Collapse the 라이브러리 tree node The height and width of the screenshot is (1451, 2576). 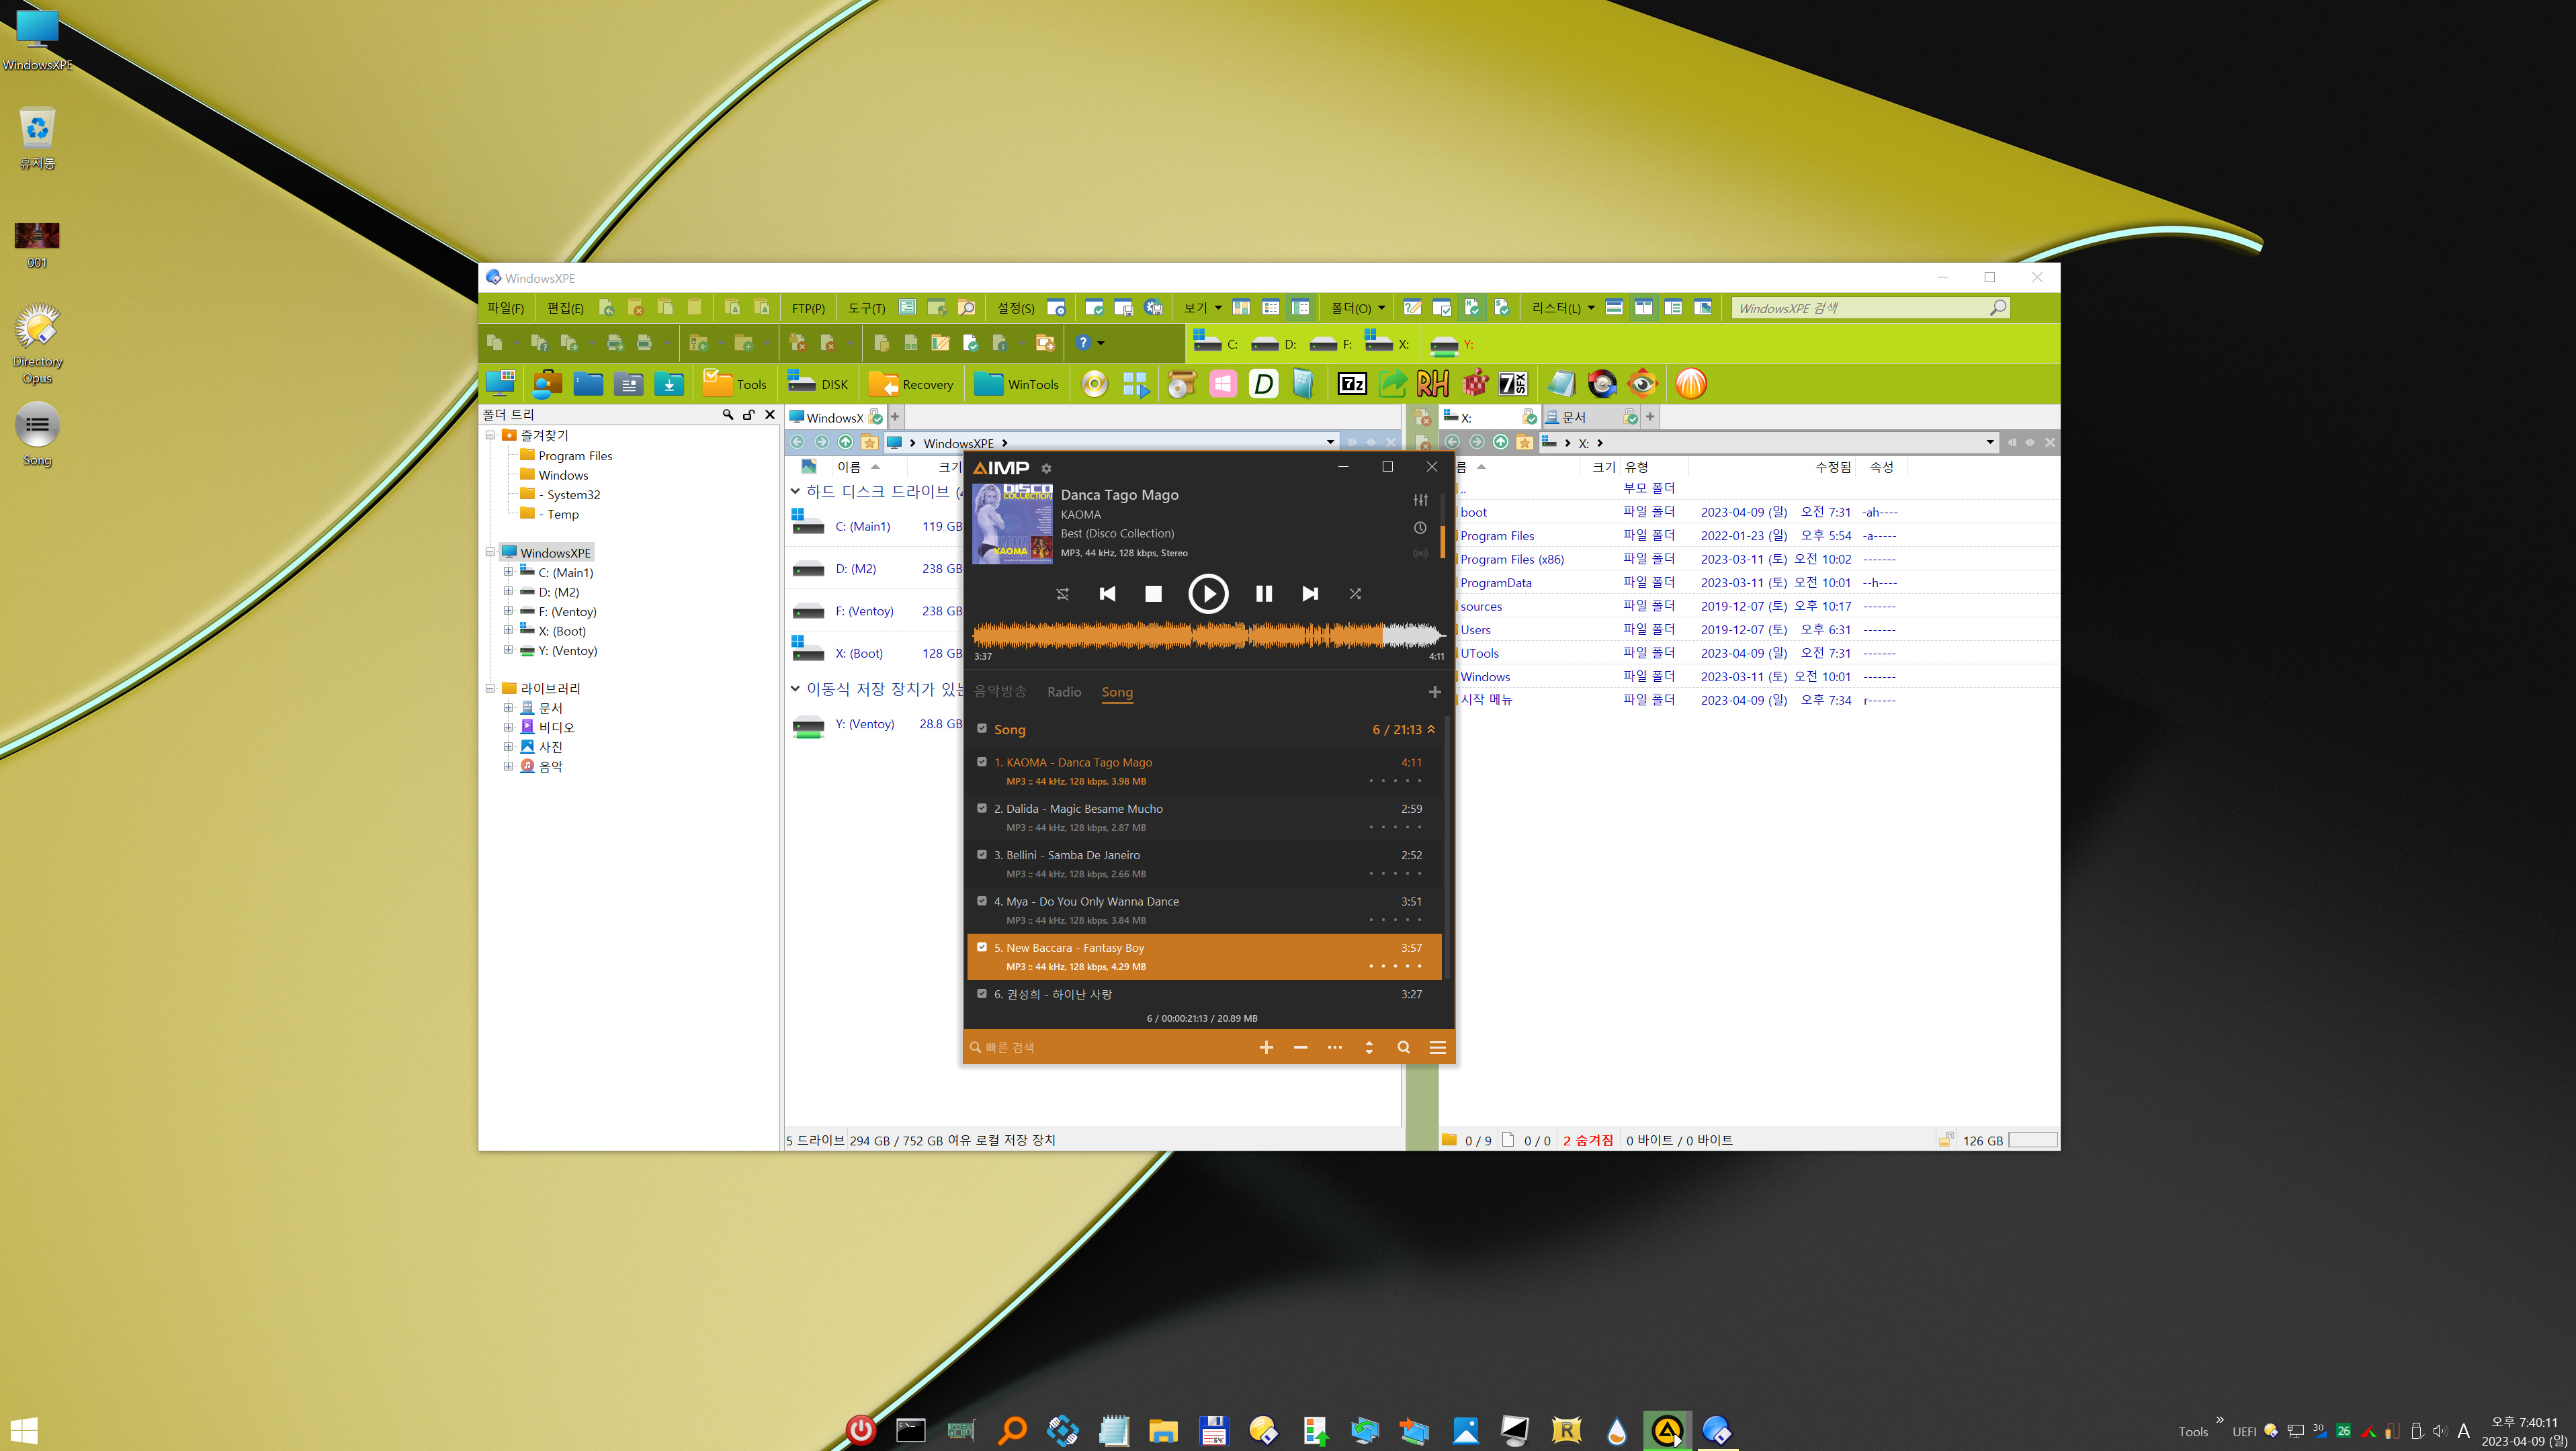point(490,688)
